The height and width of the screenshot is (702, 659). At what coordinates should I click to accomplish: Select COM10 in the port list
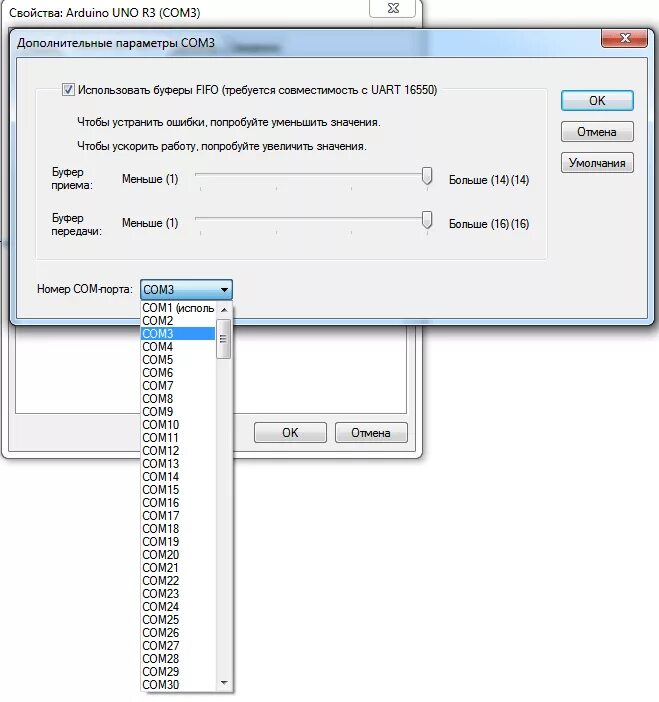pyautogui.click(x=178, y=425)
